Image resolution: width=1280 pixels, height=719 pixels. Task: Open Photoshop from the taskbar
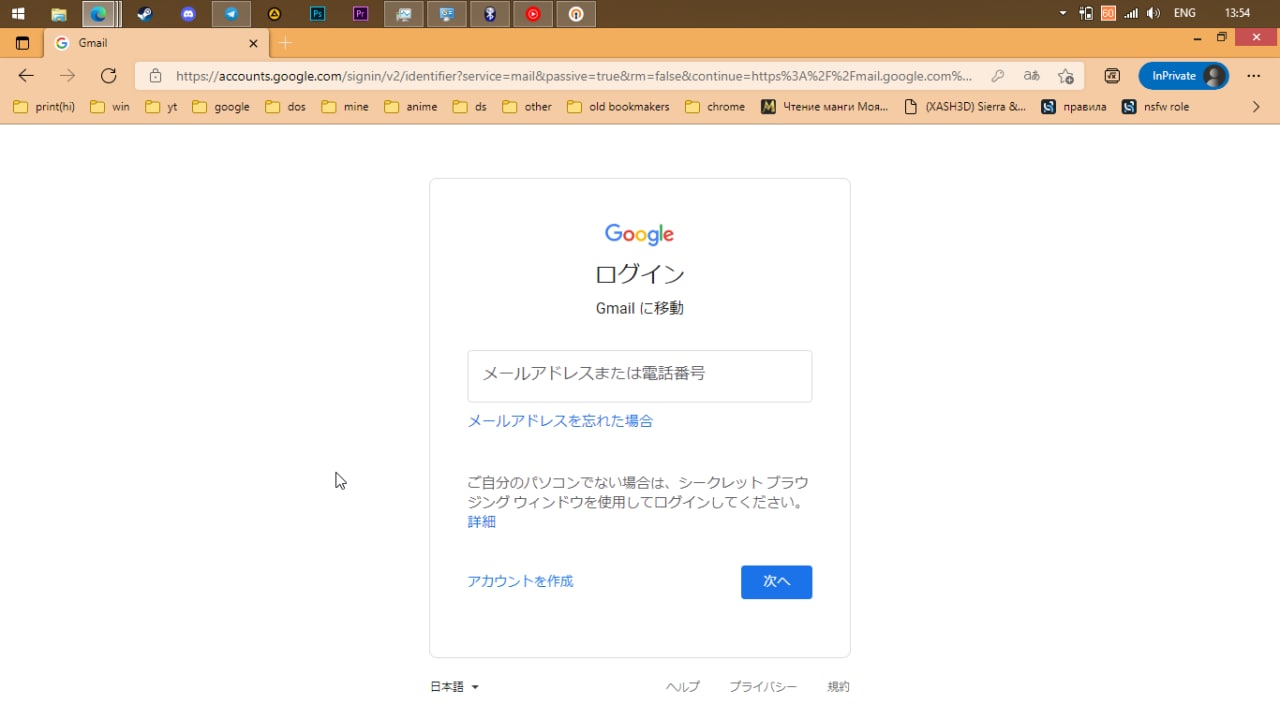tap(318, 14)
